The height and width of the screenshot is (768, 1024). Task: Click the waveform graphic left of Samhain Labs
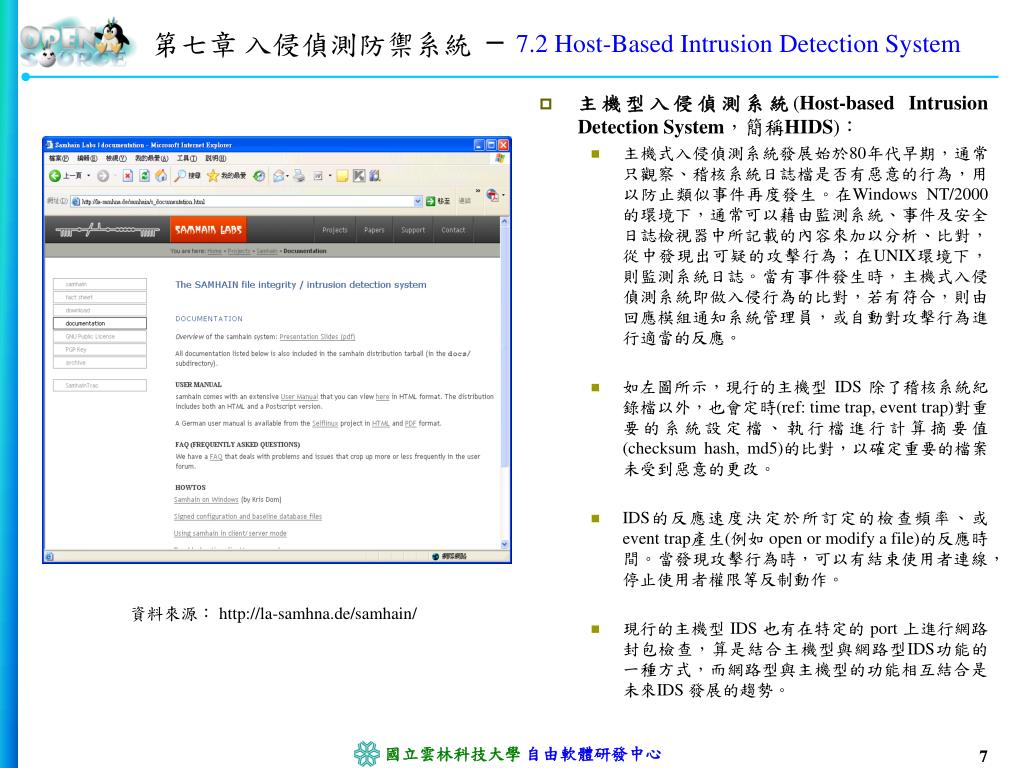click(x=107, y=230)
